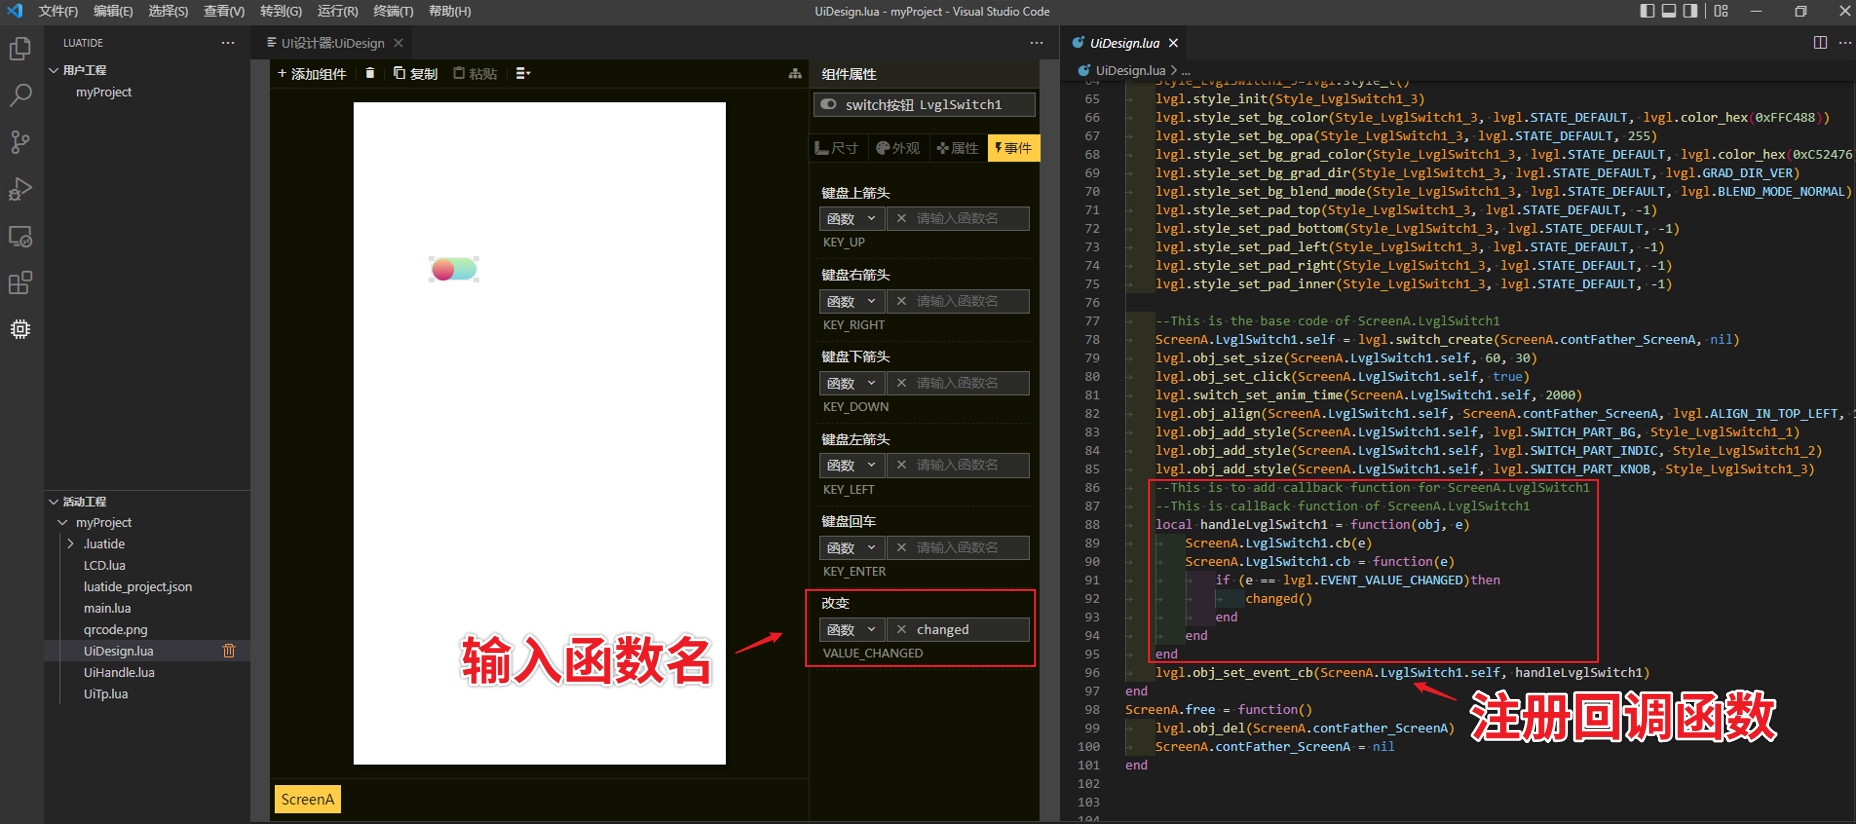Screen dimensions: 1856x824
Task: Clear the 键盘回车 function name field
Action: point(901,547)
